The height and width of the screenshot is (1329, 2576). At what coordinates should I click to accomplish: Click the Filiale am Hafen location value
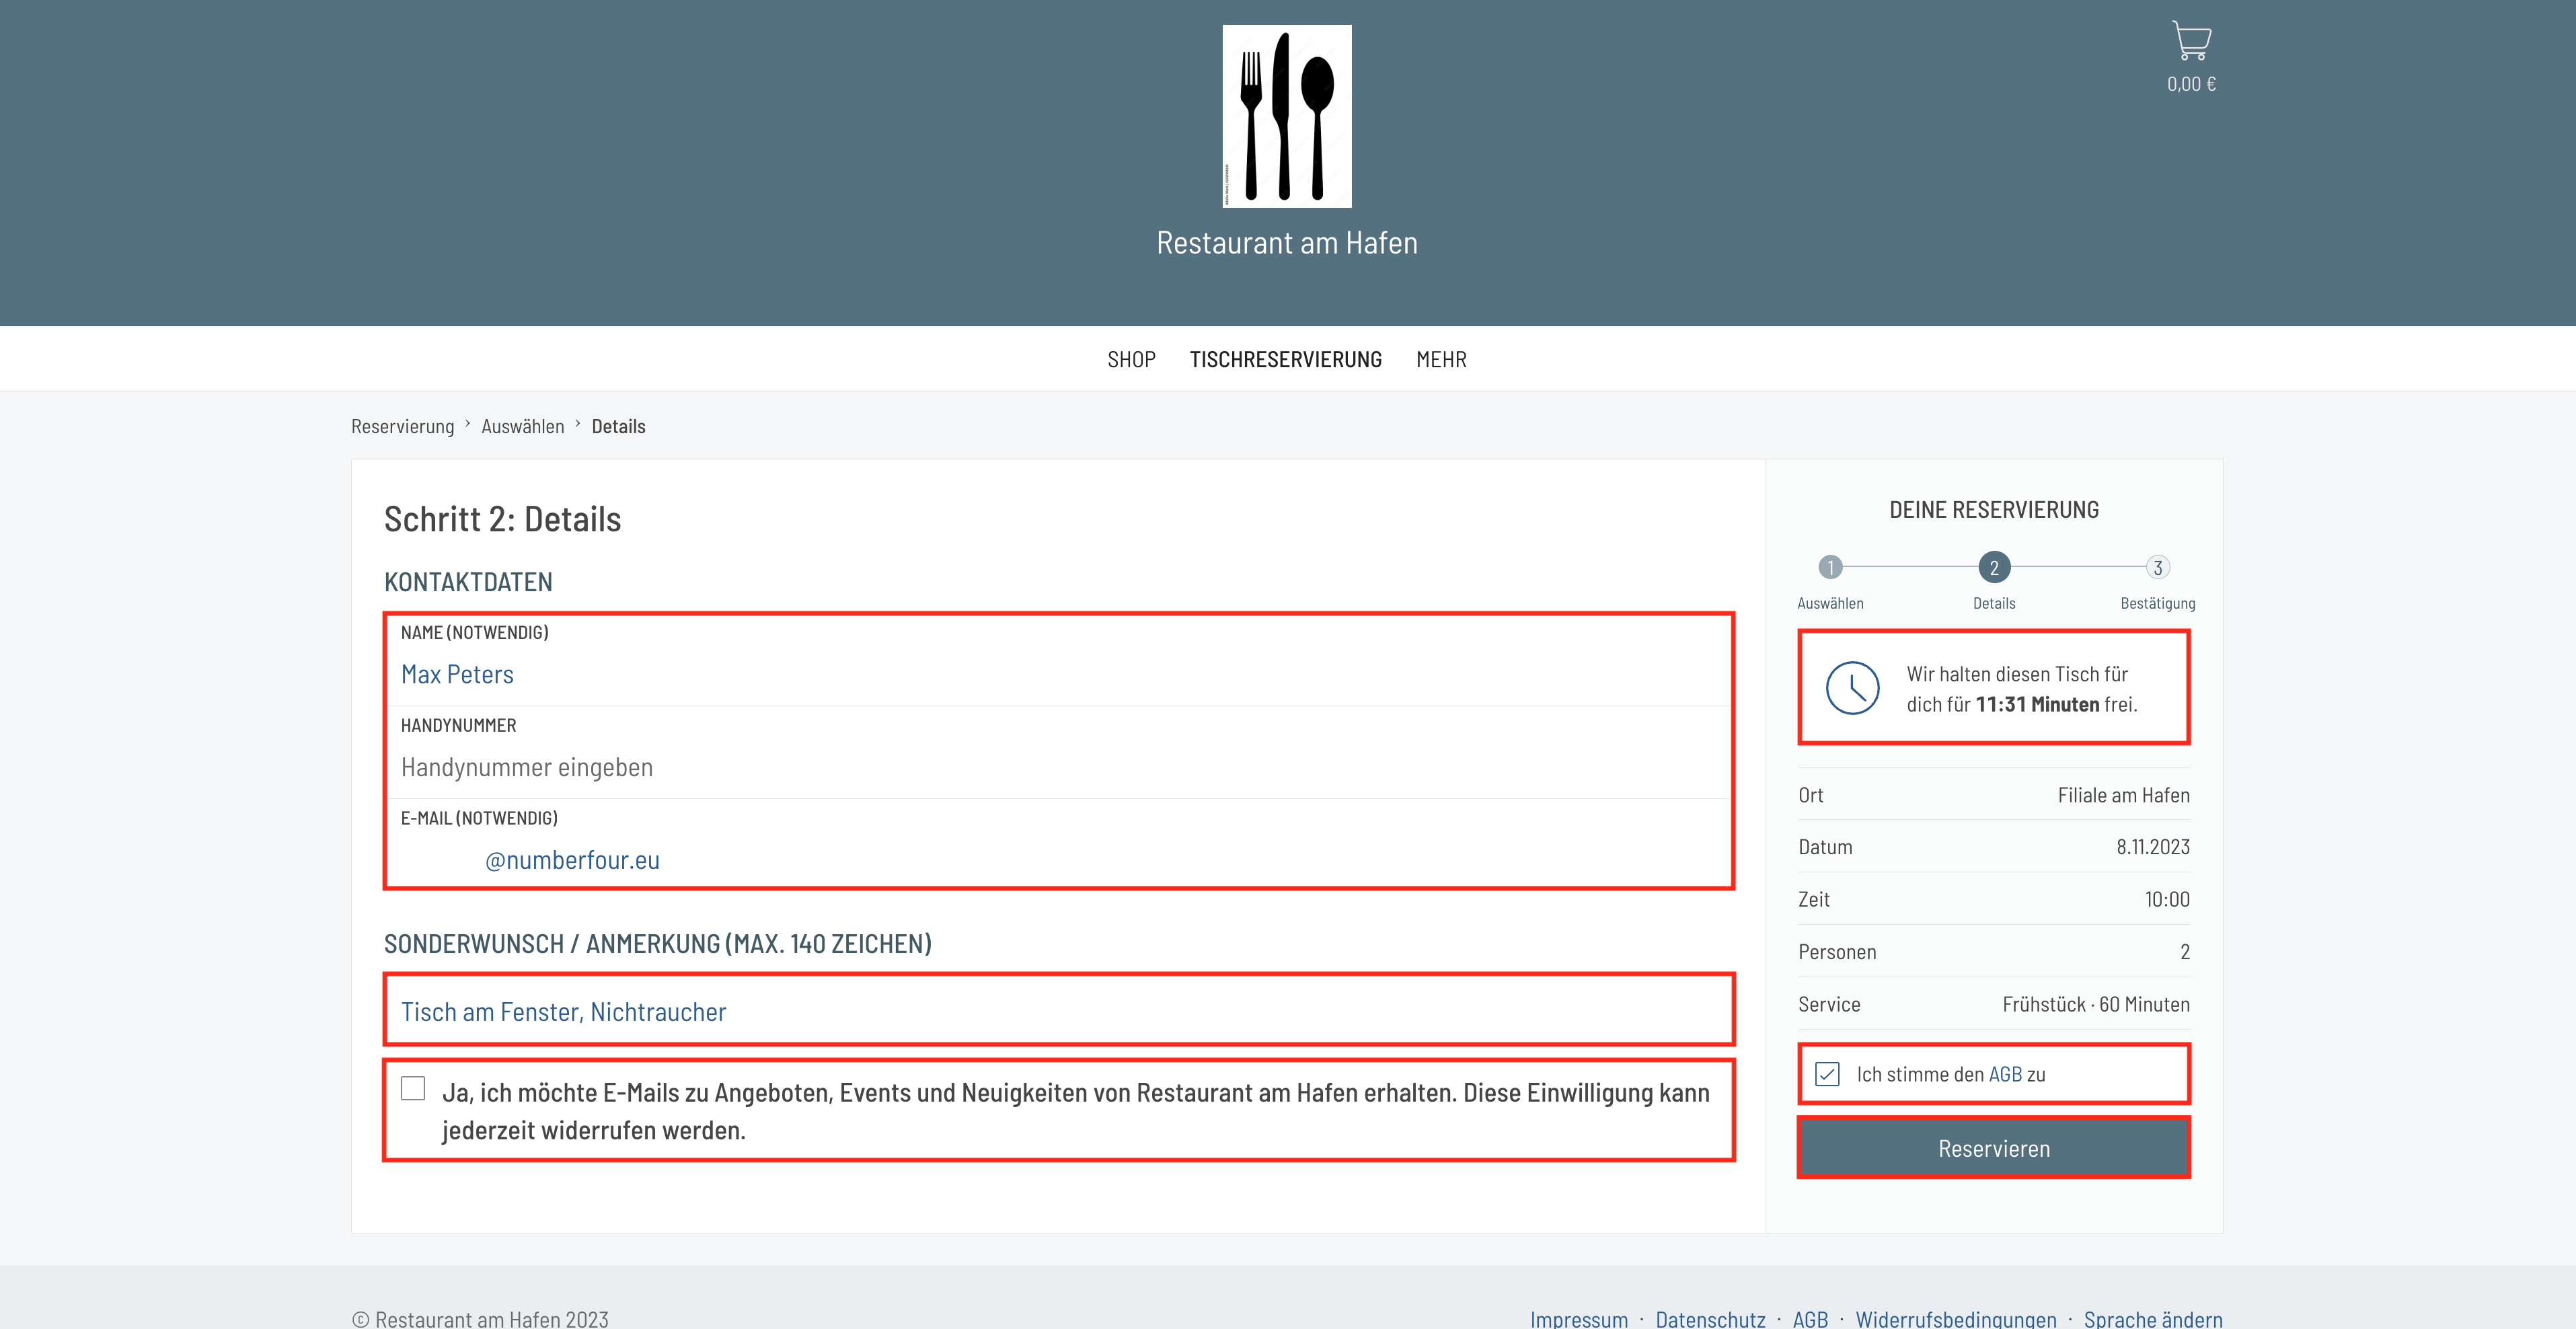(2123, 795)
